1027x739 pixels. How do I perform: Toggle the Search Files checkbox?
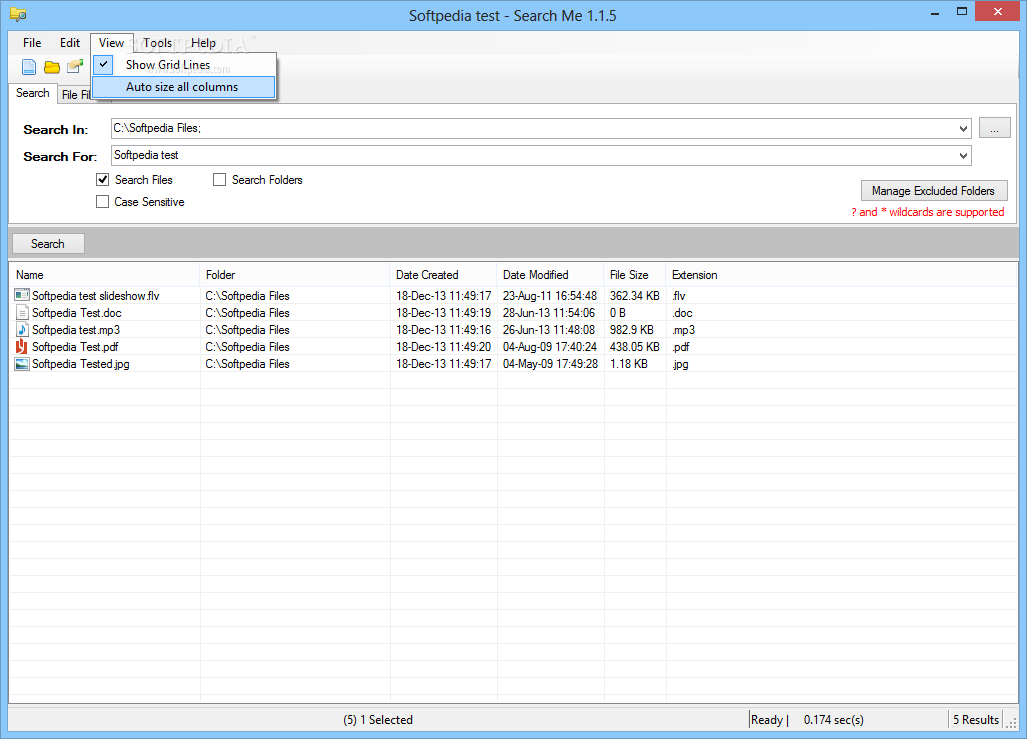click(102, 180)
